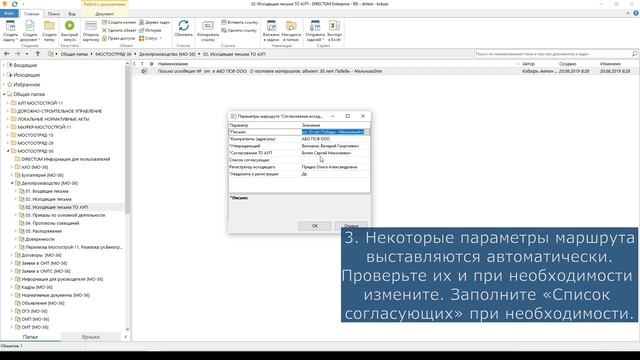The height and width of the screenshot is (360, 640).
Task: Select 04. Протоколы совещаний folder
Action: (52, 223)
